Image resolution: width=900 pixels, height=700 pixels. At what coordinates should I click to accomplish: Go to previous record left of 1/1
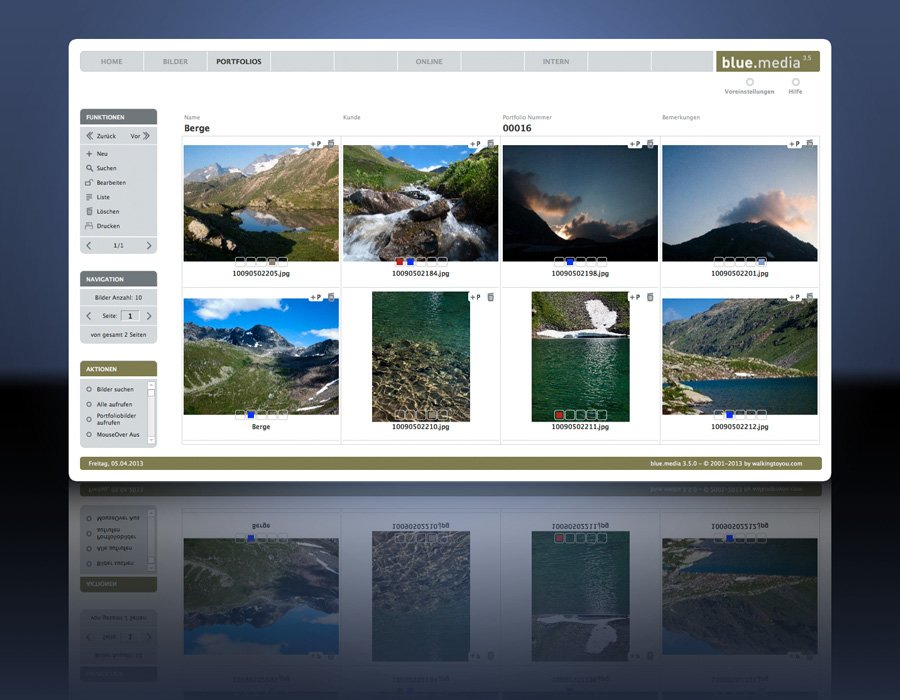click(x=89, y=246)
